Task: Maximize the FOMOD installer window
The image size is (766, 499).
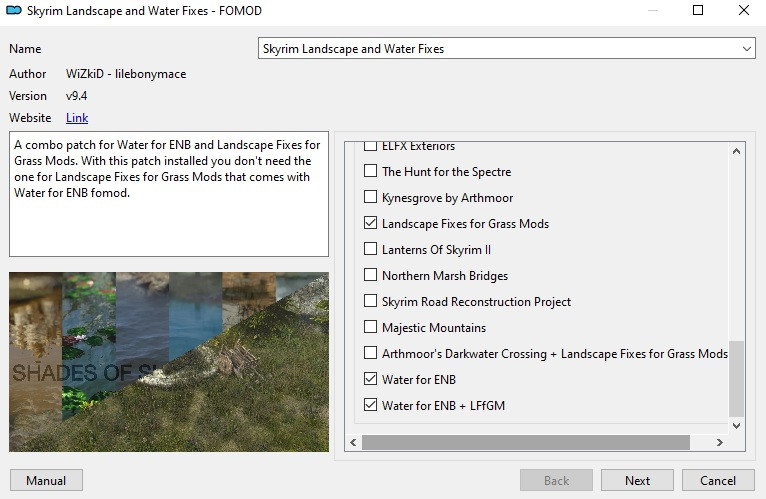Action: click(x=698, y=10)
